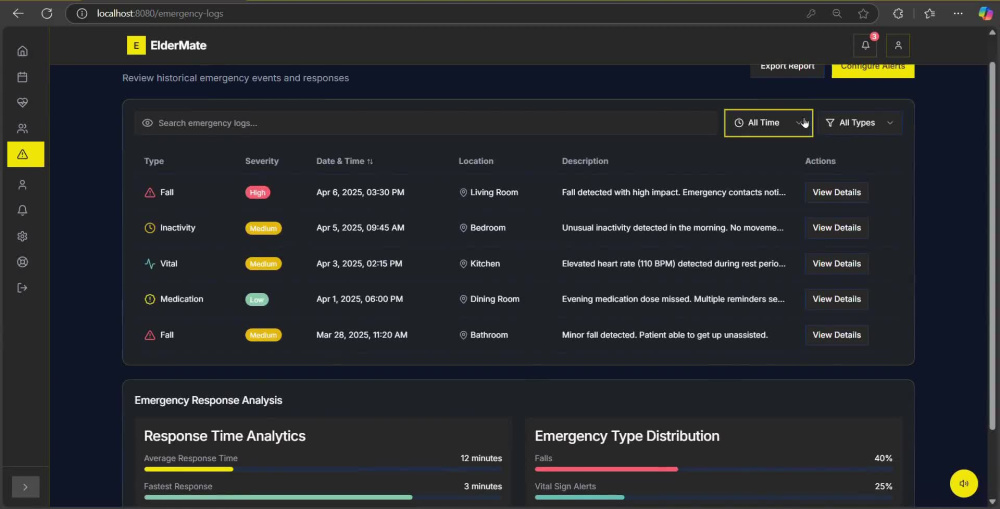This screenshot has height=509, width=1000.
Task: Click the Mar 28, 2025, 11:20 AM cell
Action: [x=362, y=335]
